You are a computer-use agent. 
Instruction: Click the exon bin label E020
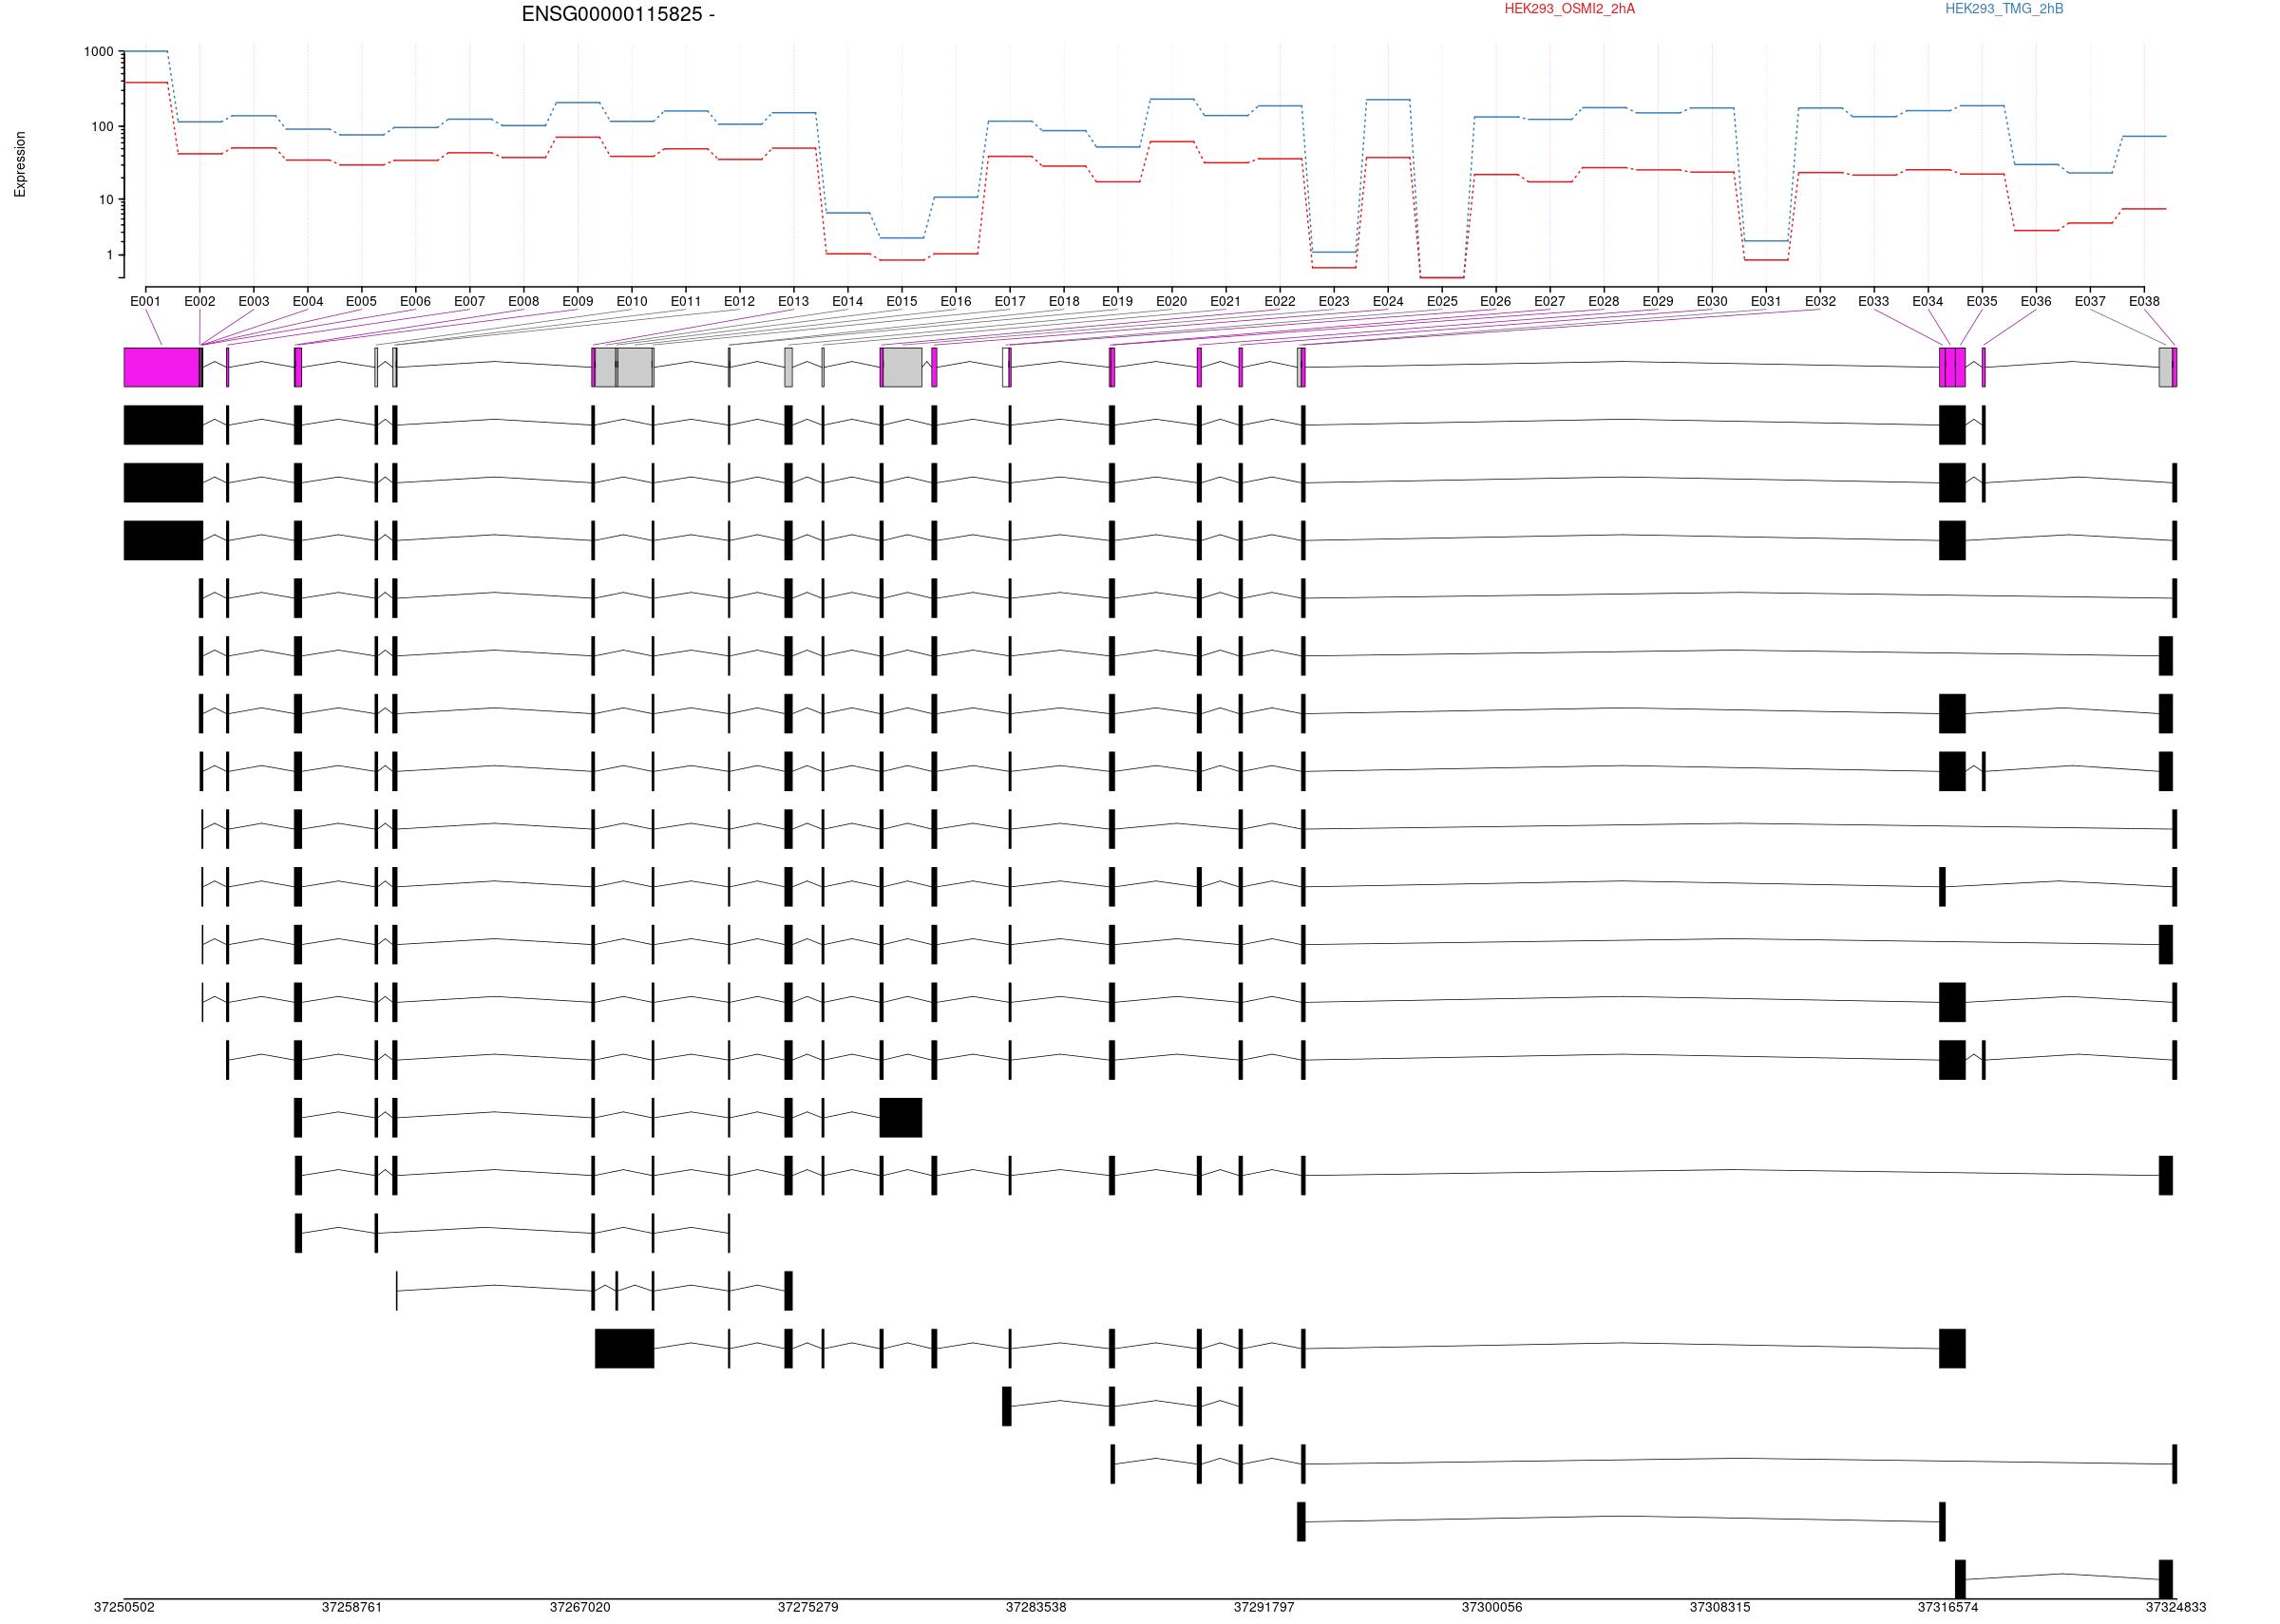[1172, 301]
